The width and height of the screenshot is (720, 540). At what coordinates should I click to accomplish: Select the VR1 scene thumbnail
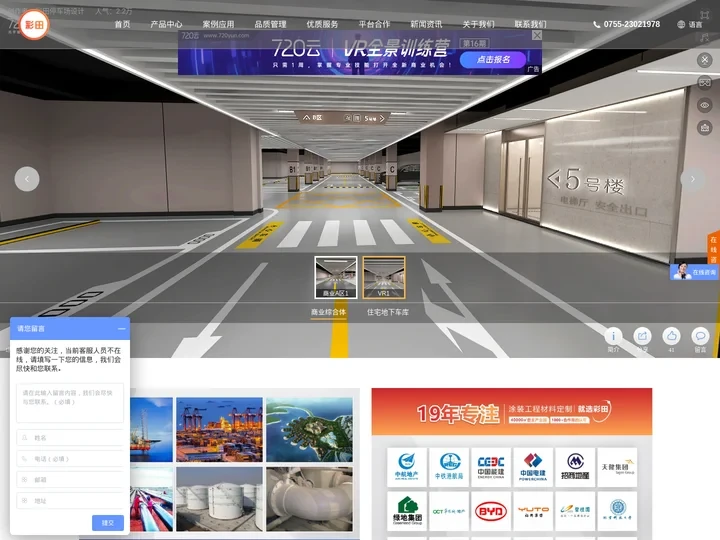click(x=384, y=277)
